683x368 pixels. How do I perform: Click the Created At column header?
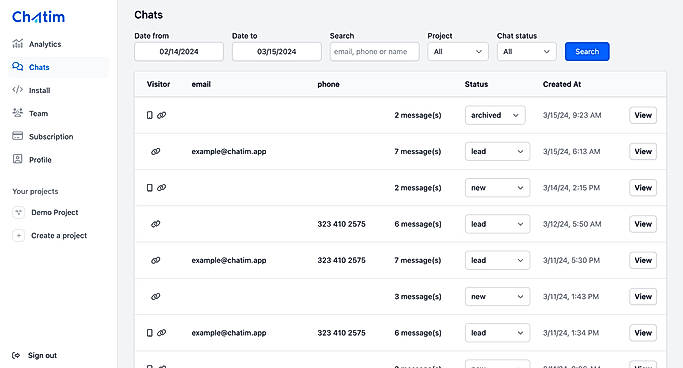coord(562,84)
